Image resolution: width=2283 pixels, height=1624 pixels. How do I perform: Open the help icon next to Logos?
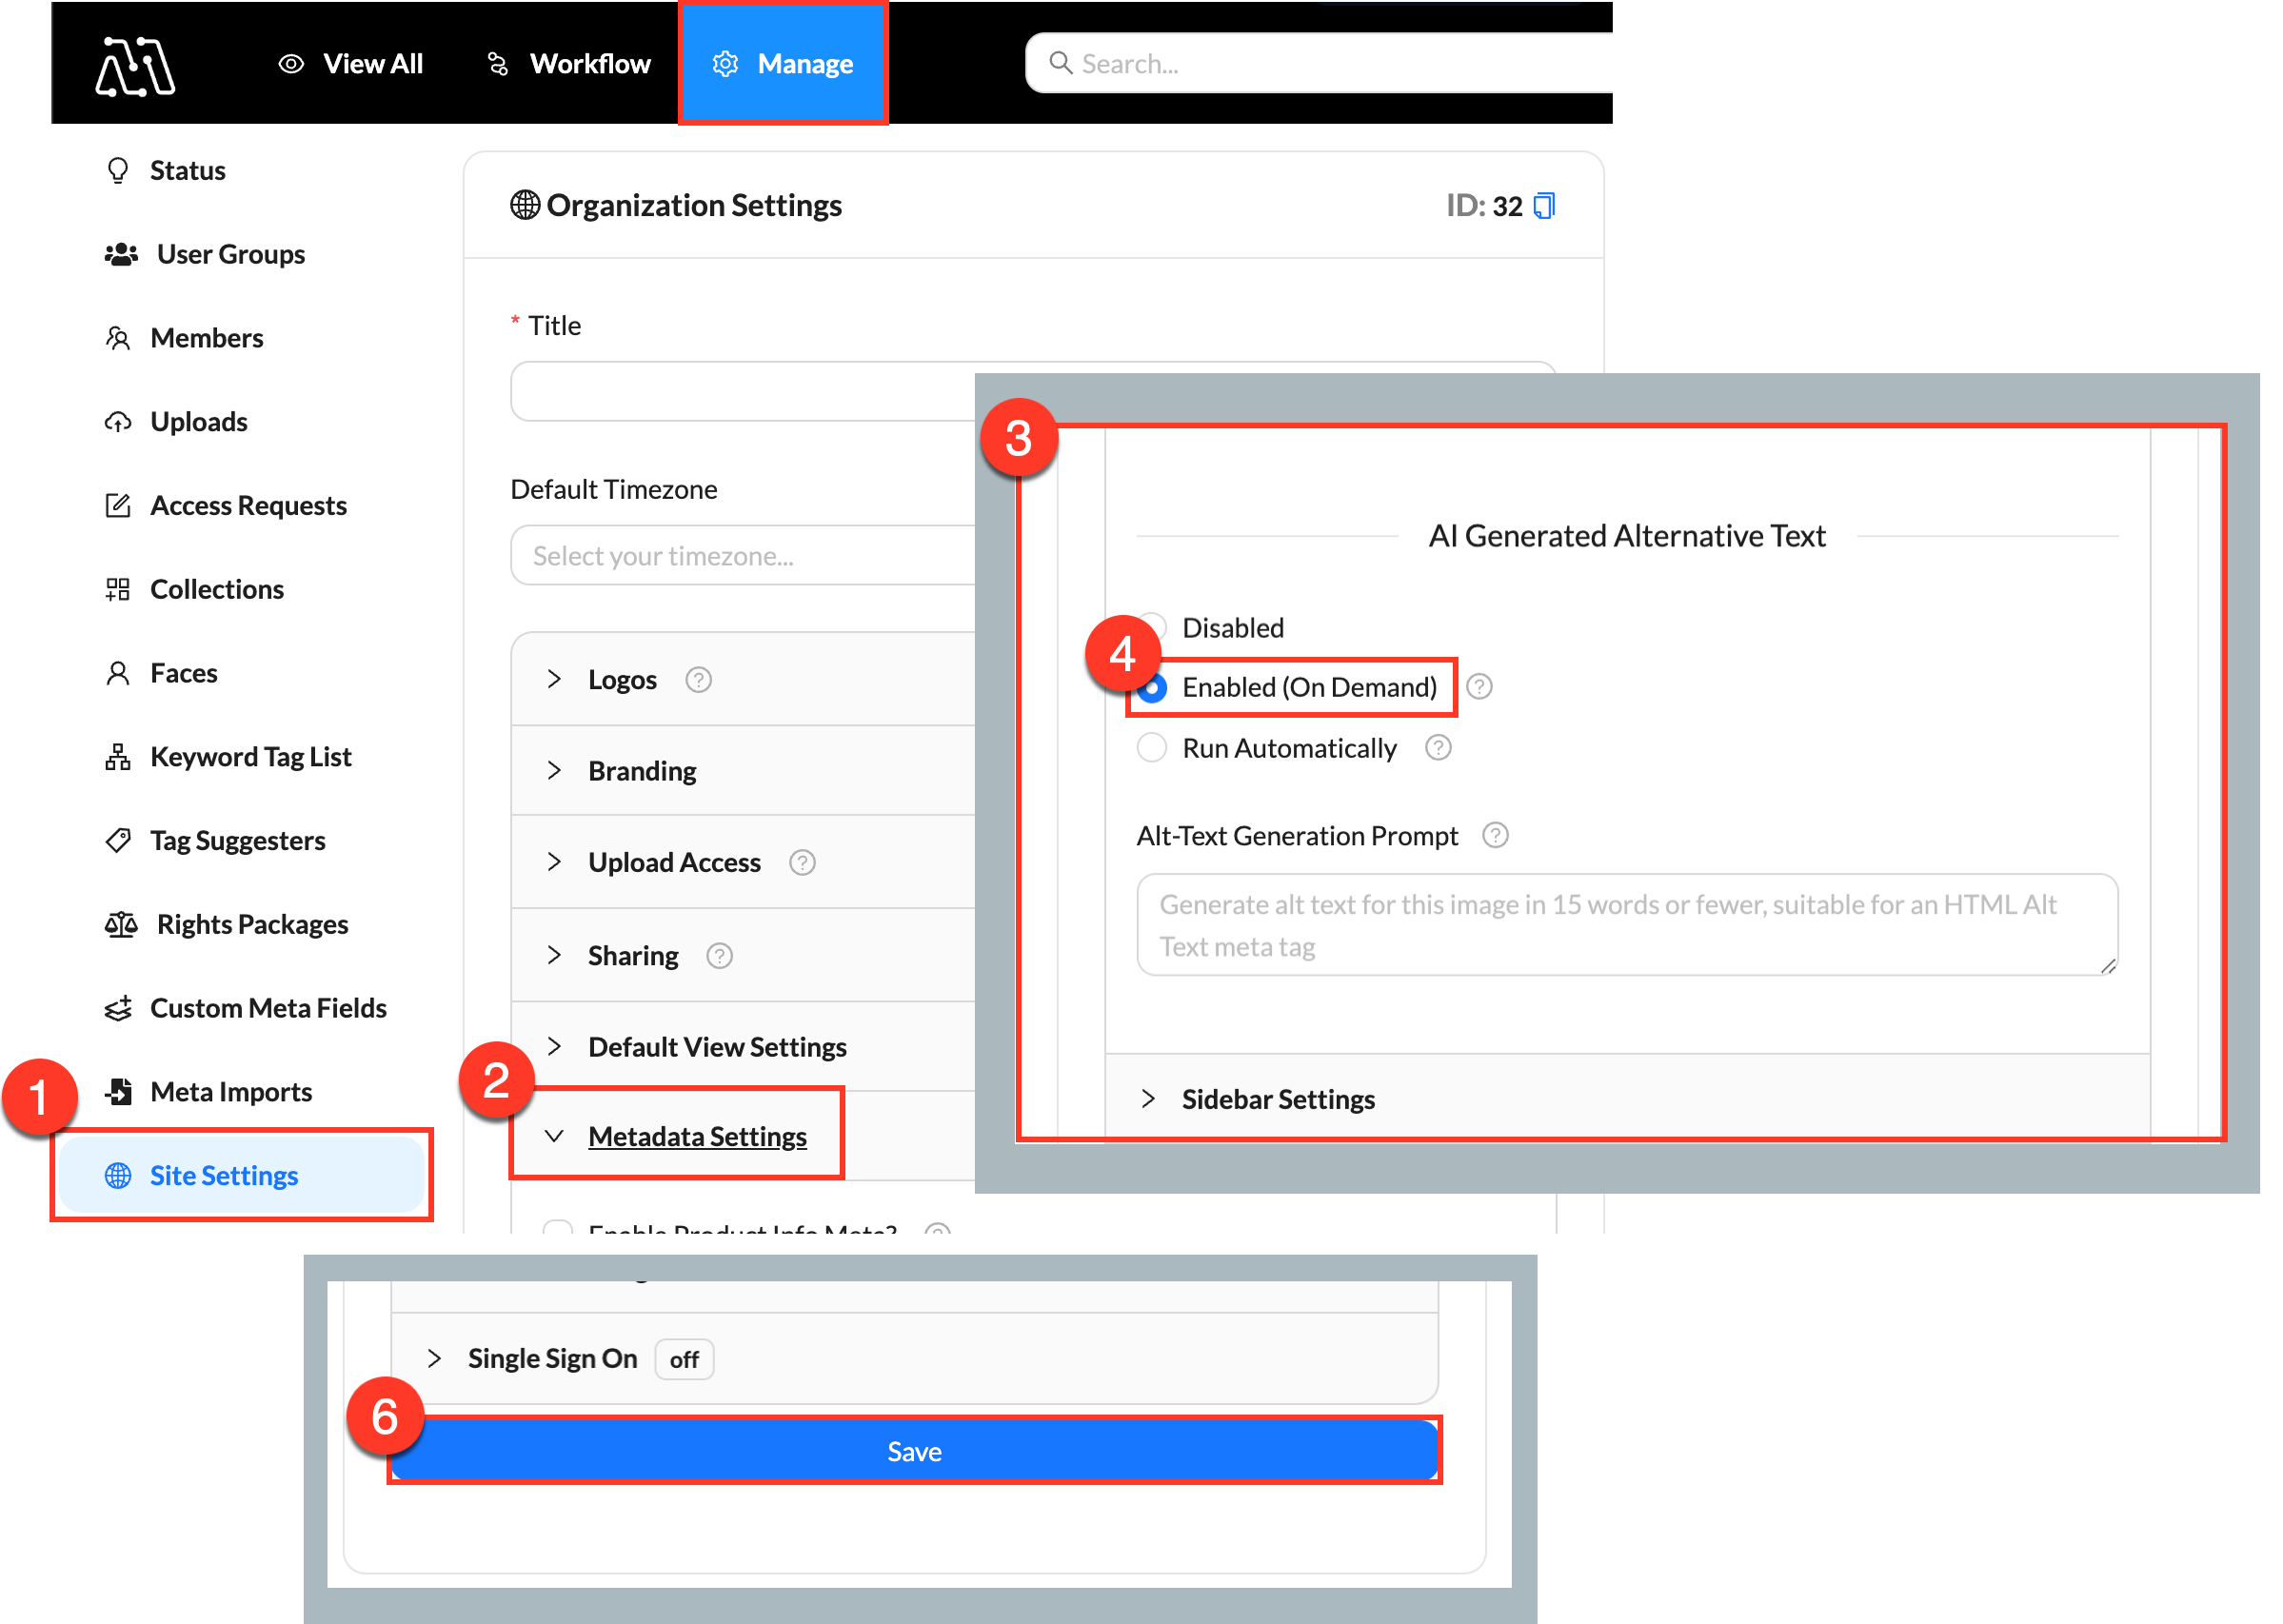coord(698,680)
